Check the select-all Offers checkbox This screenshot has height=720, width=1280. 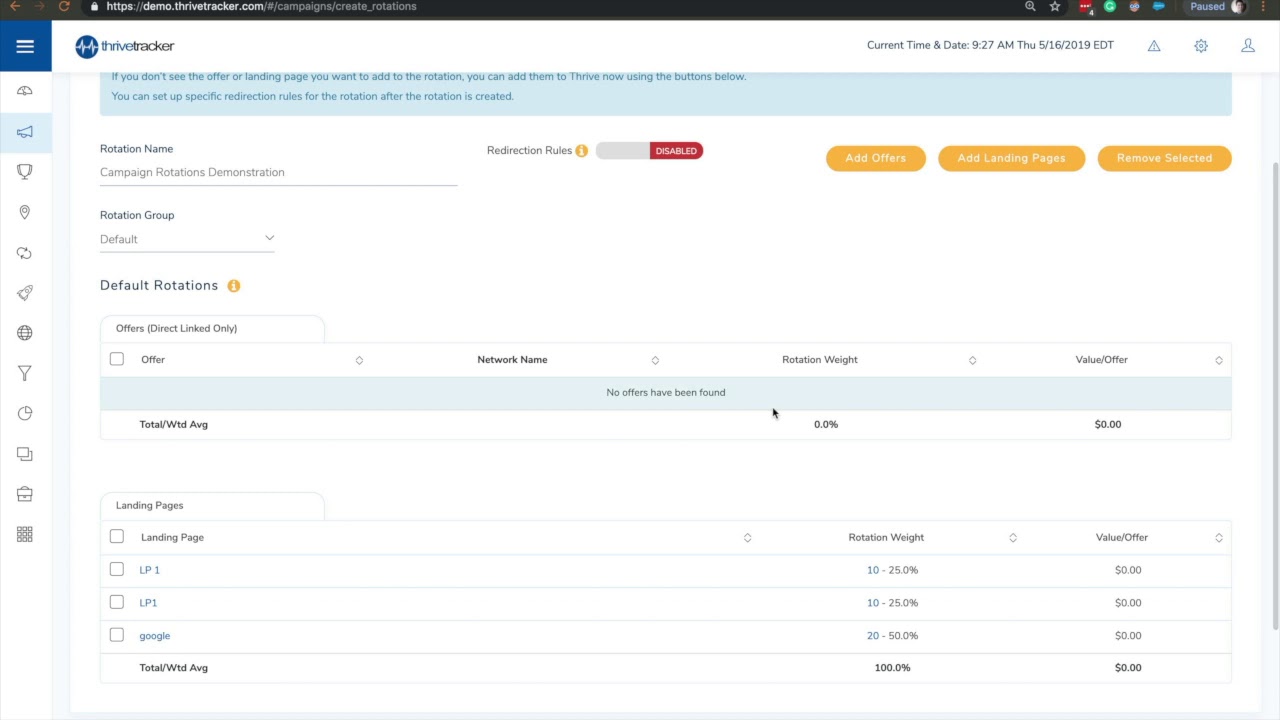[117, 359]
